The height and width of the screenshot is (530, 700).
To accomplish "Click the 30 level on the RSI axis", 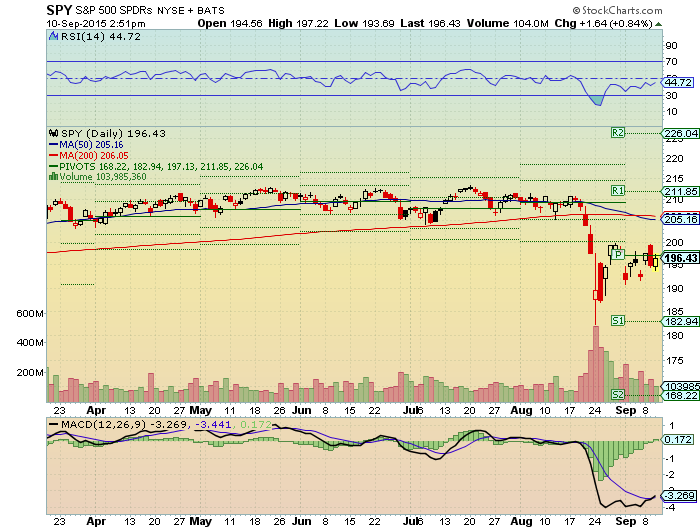I will pos(671,96).
